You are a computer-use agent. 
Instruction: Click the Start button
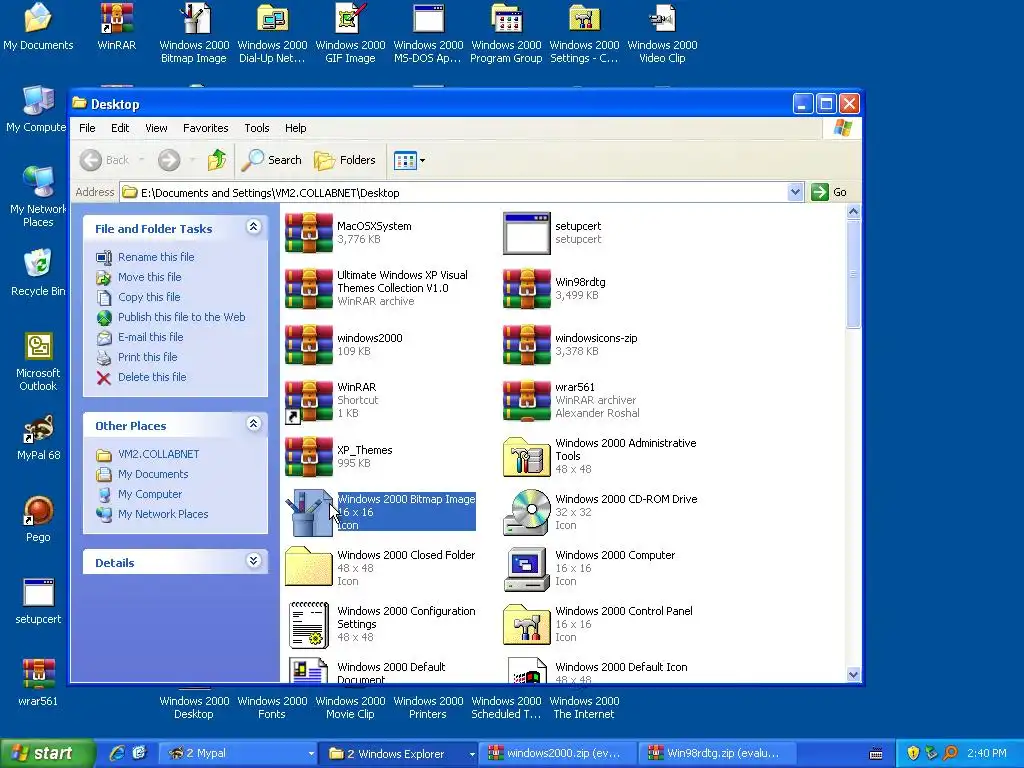[x=46, y=753]
